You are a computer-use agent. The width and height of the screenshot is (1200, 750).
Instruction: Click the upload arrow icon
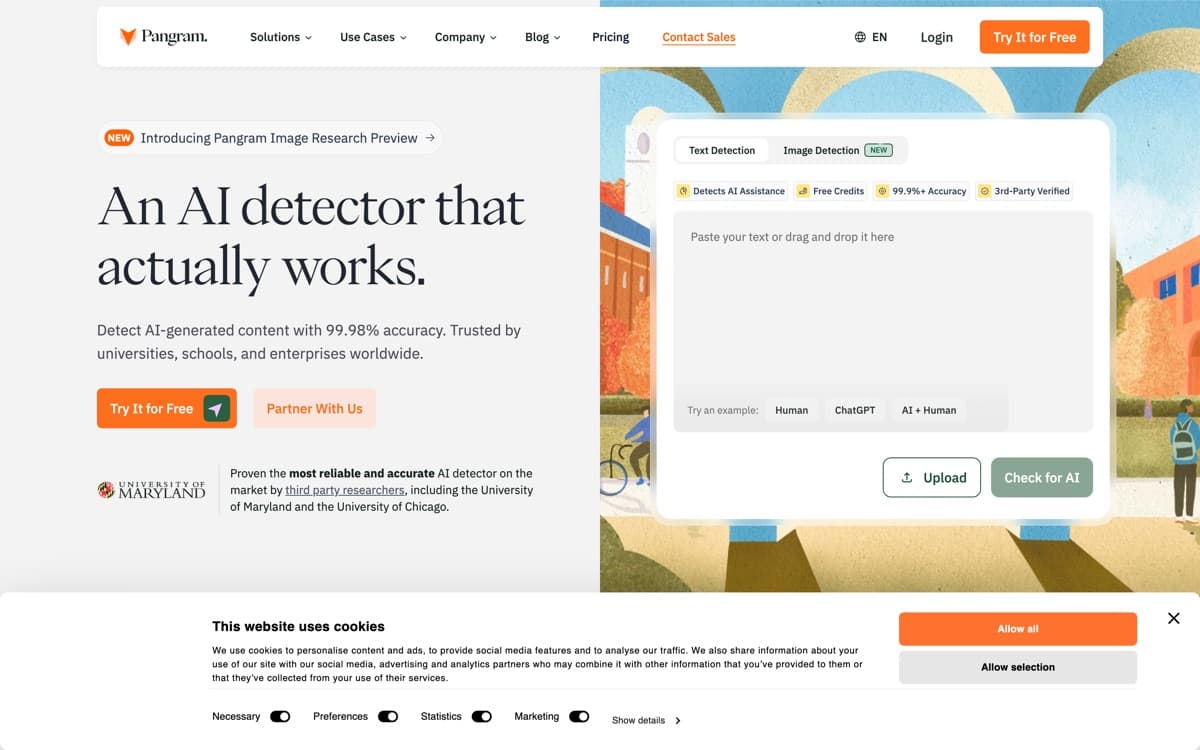(907, 478)
